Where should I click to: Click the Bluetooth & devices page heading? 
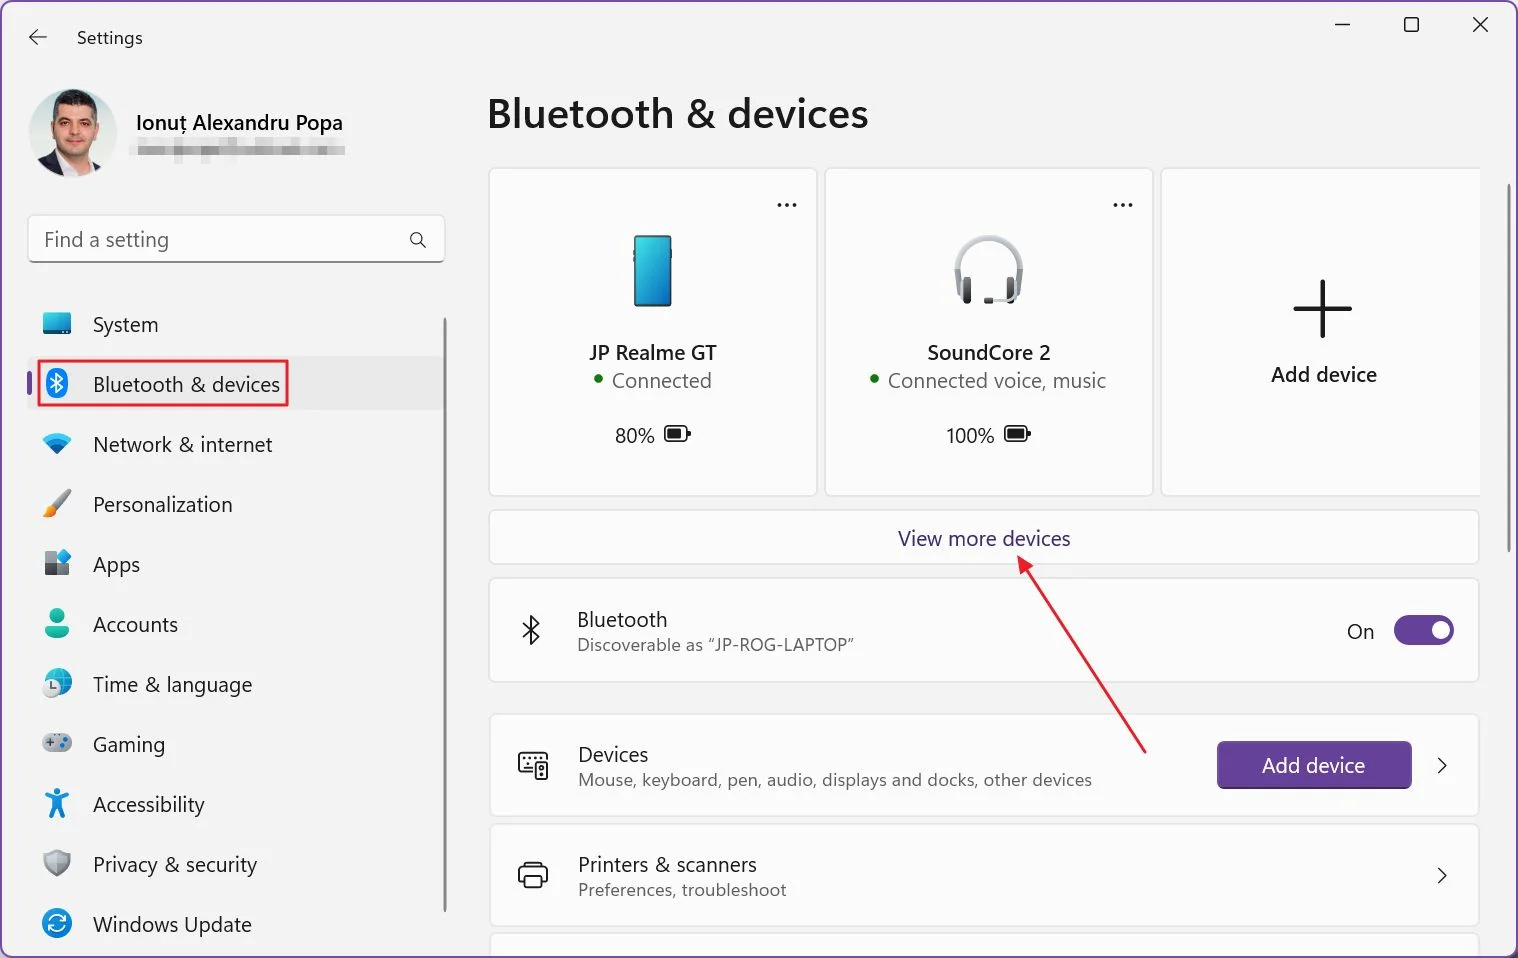(678, 114)
